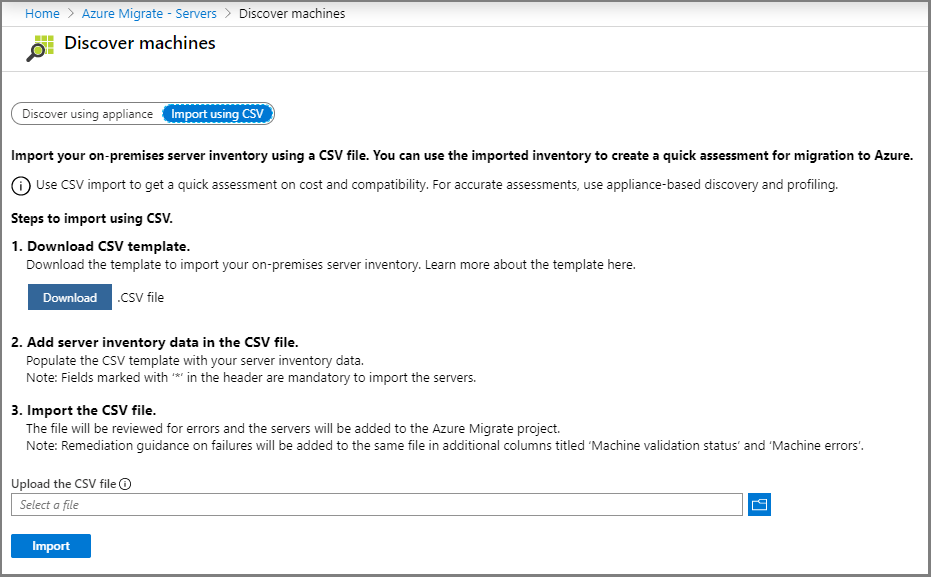Open Azure Migrate - Servers breadcrumb

tap(149, 14)
